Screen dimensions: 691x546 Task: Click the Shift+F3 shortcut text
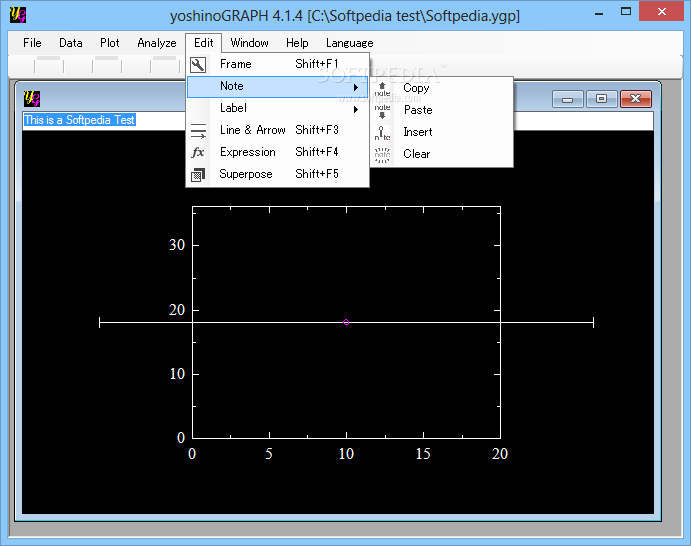(317, 130)
